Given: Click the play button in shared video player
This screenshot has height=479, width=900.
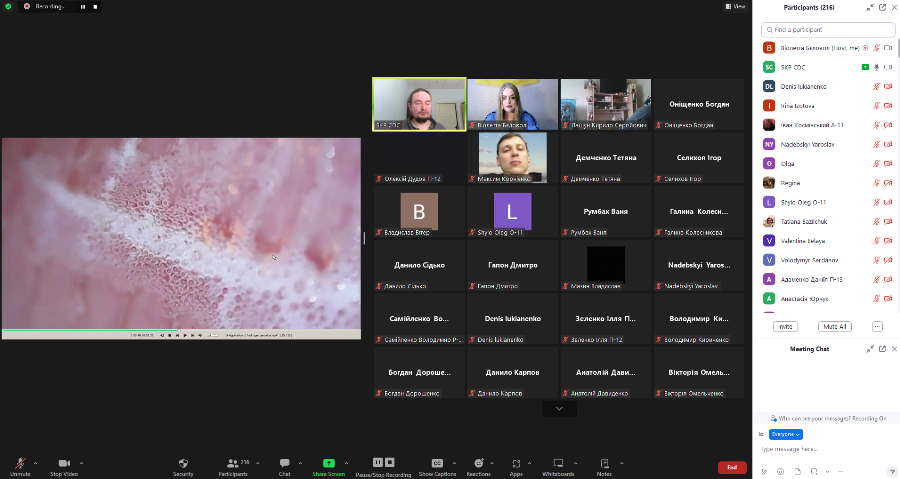Looking at the screenshot, I should [x=185, y=335].
